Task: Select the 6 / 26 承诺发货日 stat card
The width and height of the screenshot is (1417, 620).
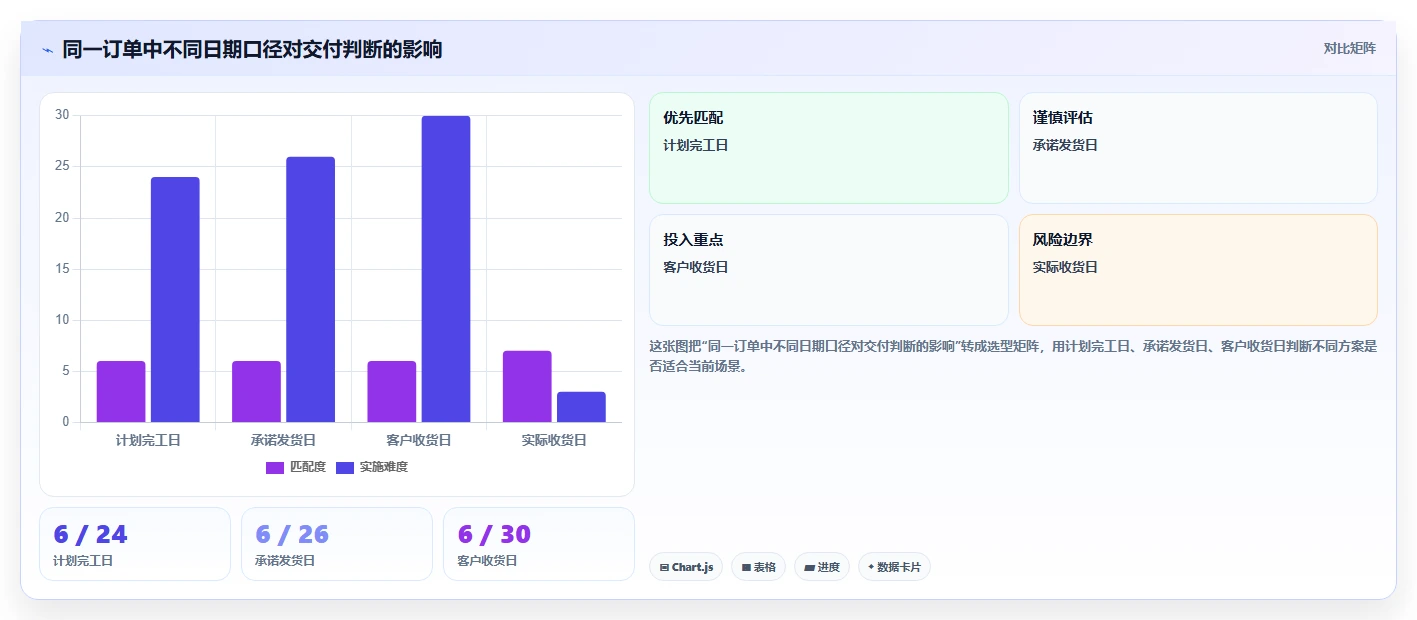Action: pyautogui.click(x=337, y=544)
